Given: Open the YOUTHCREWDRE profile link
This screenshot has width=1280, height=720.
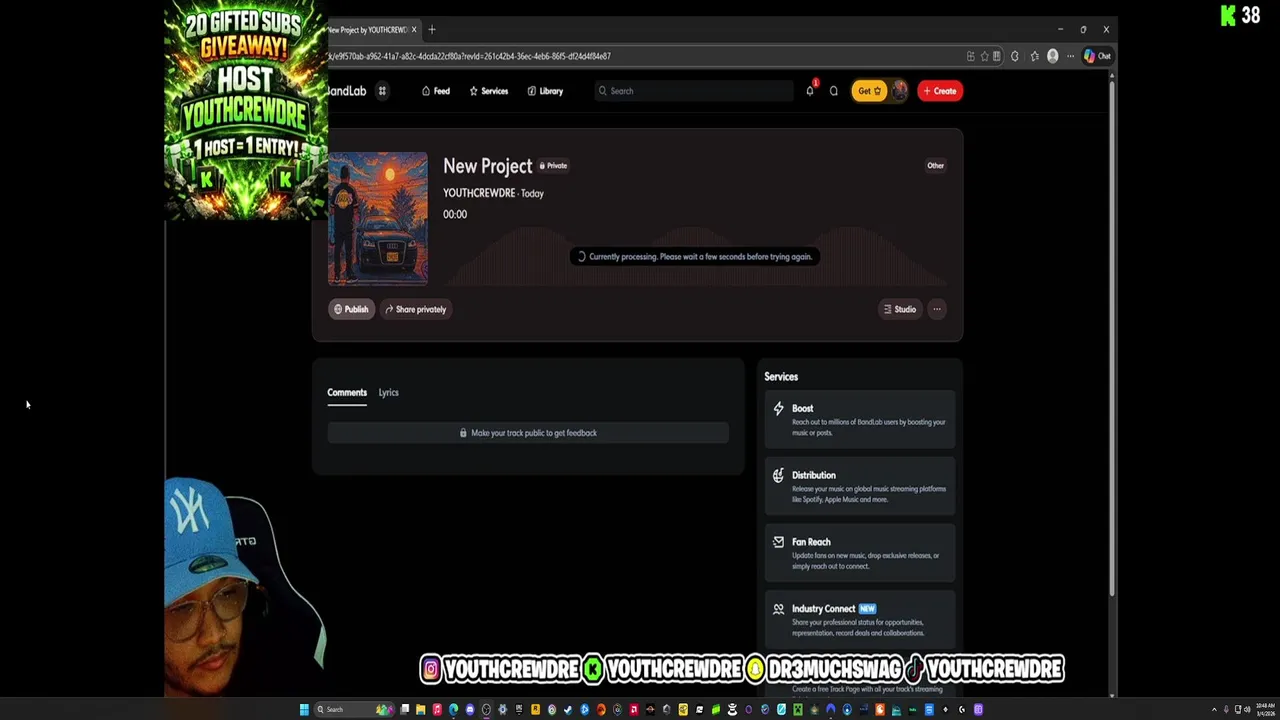Looking at the screenshot, I should 479,193.
